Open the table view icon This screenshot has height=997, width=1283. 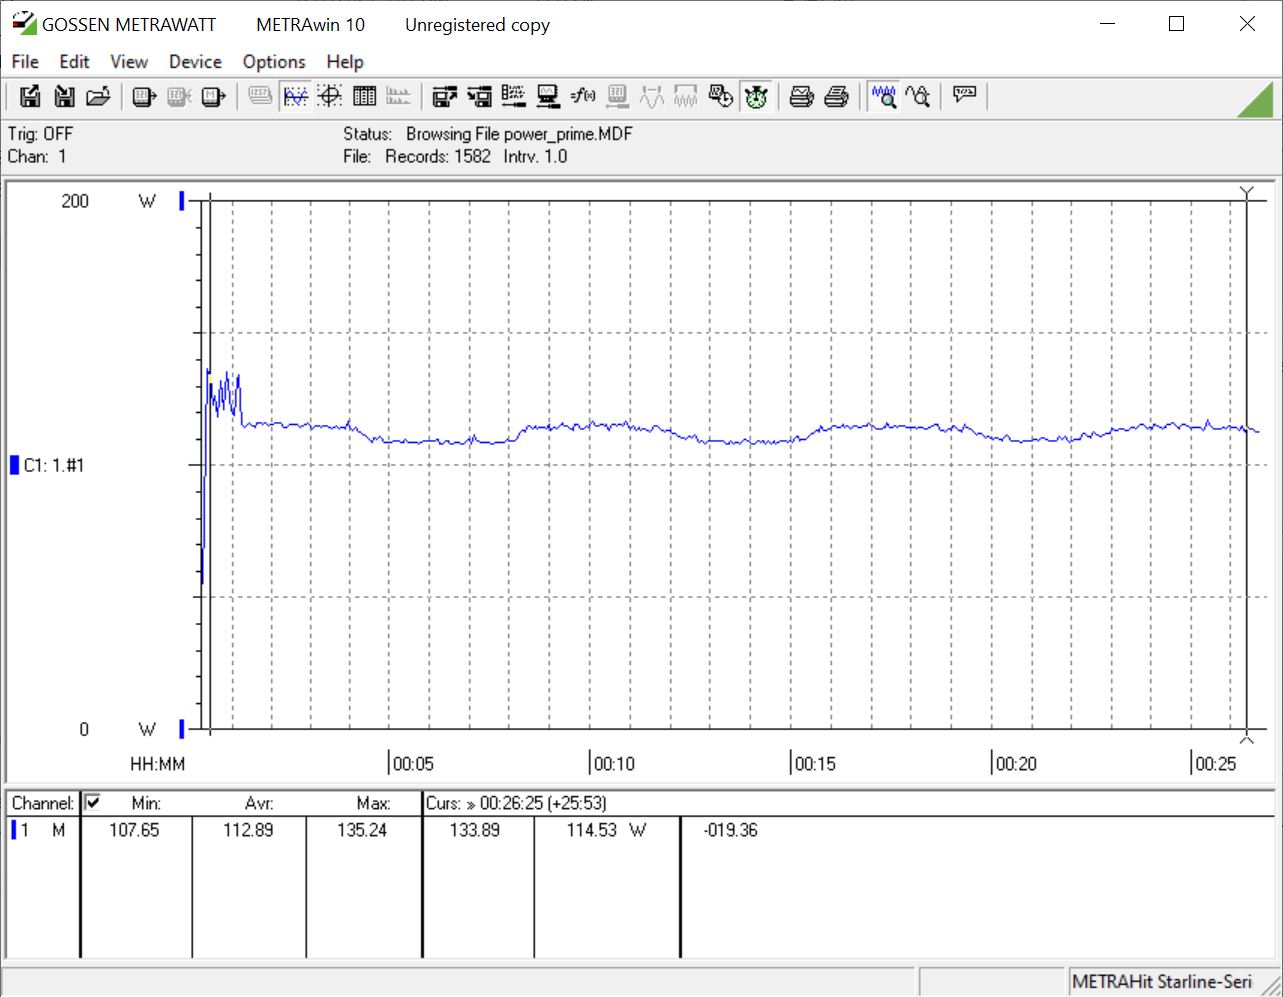[365, 96]
